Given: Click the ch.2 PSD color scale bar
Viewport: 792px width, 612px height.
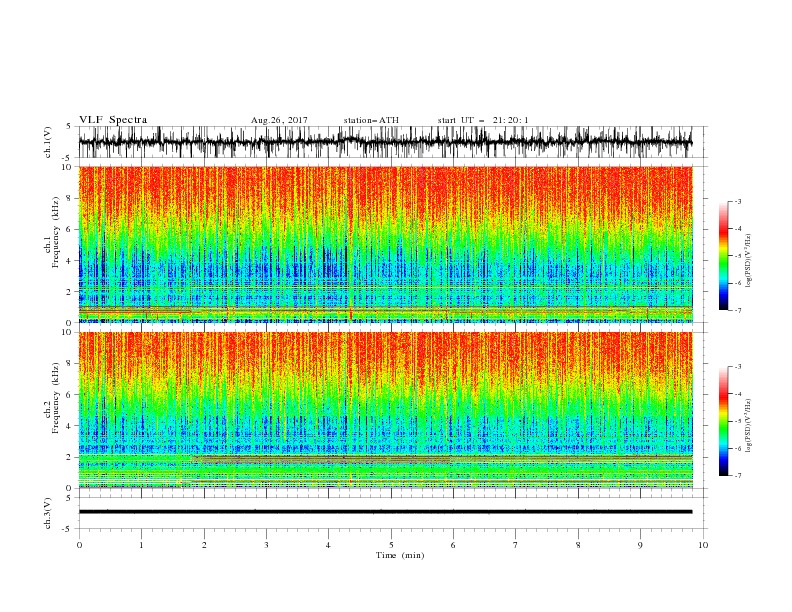Looking at the screenshot, I should tap(724, 421).
